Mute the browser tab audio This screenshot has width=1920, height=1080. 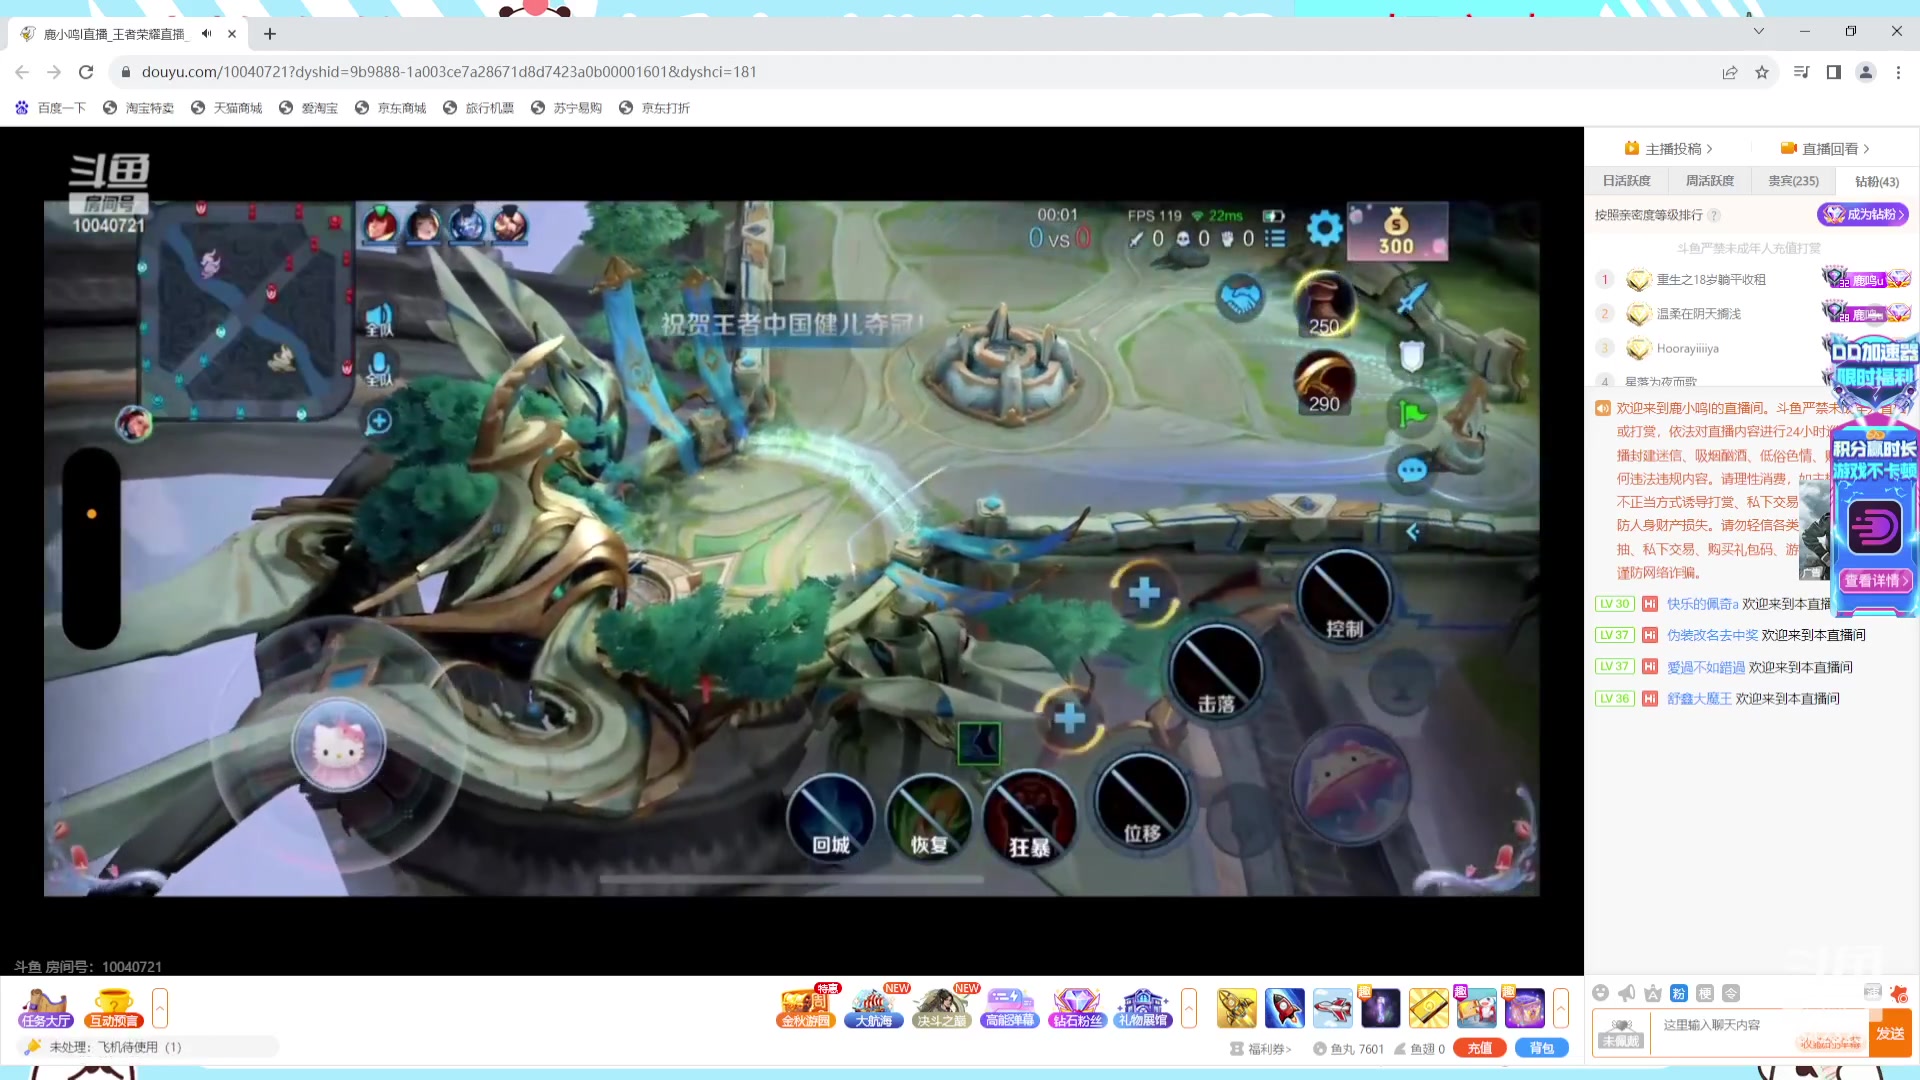pyautogui.click(x=207, y=33)
